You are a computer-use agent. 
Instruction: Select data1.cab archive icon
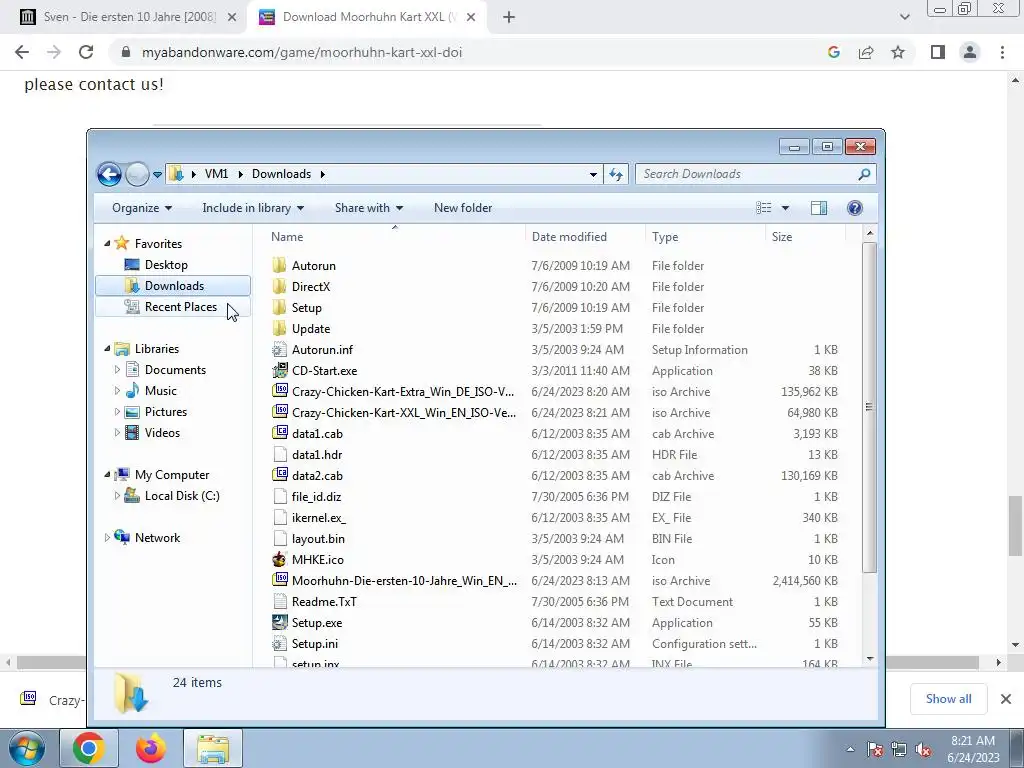coord(280,433)
